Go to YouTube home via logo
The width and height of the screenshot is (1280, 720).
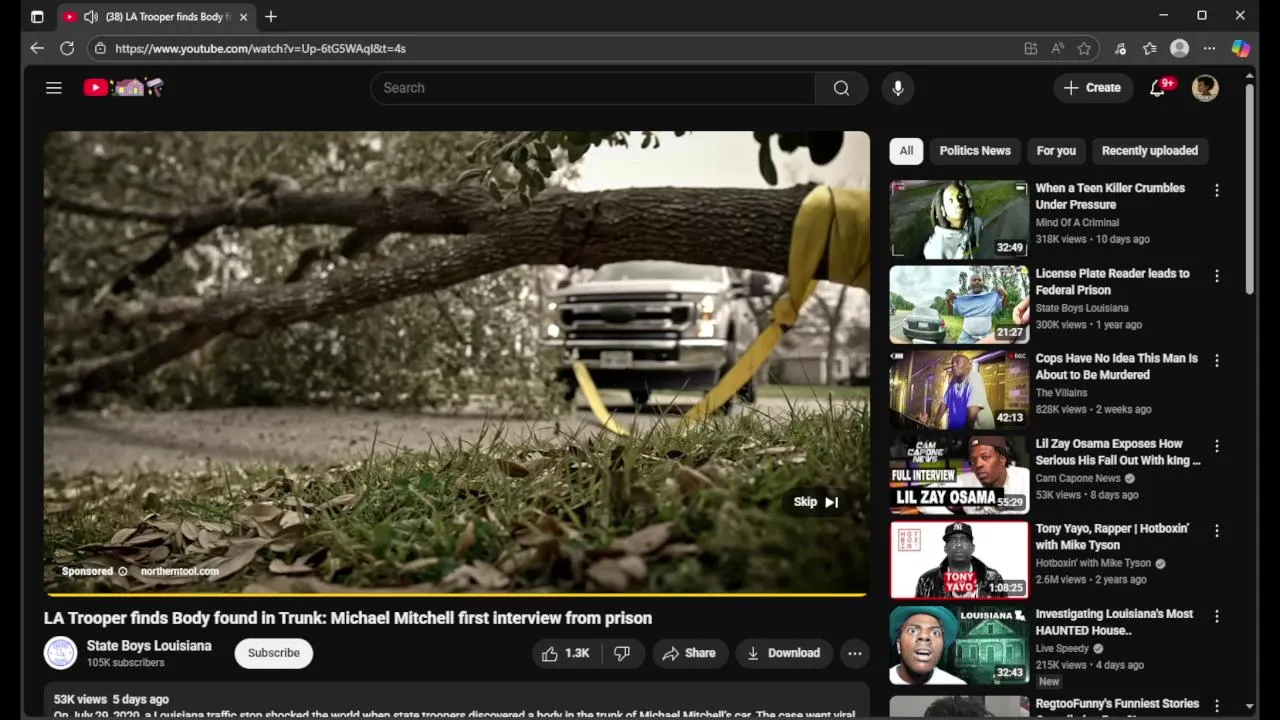(x=123, y=88)
